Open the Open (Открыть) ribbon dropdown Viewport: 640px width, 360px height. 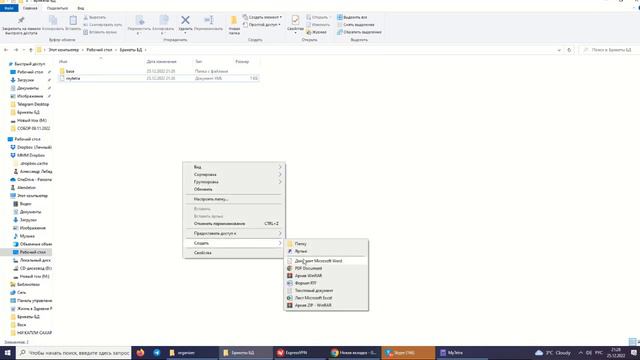click(318, 17)
